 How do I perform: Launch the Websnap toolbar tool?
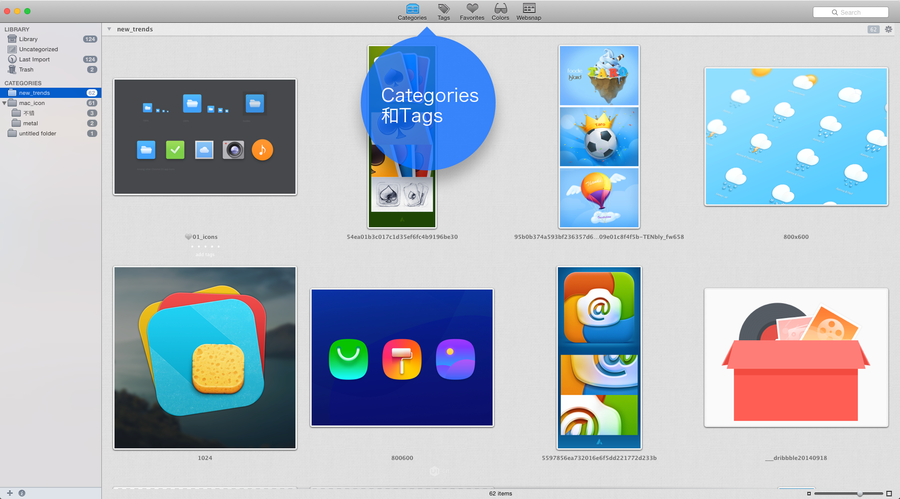click(529, 11)
